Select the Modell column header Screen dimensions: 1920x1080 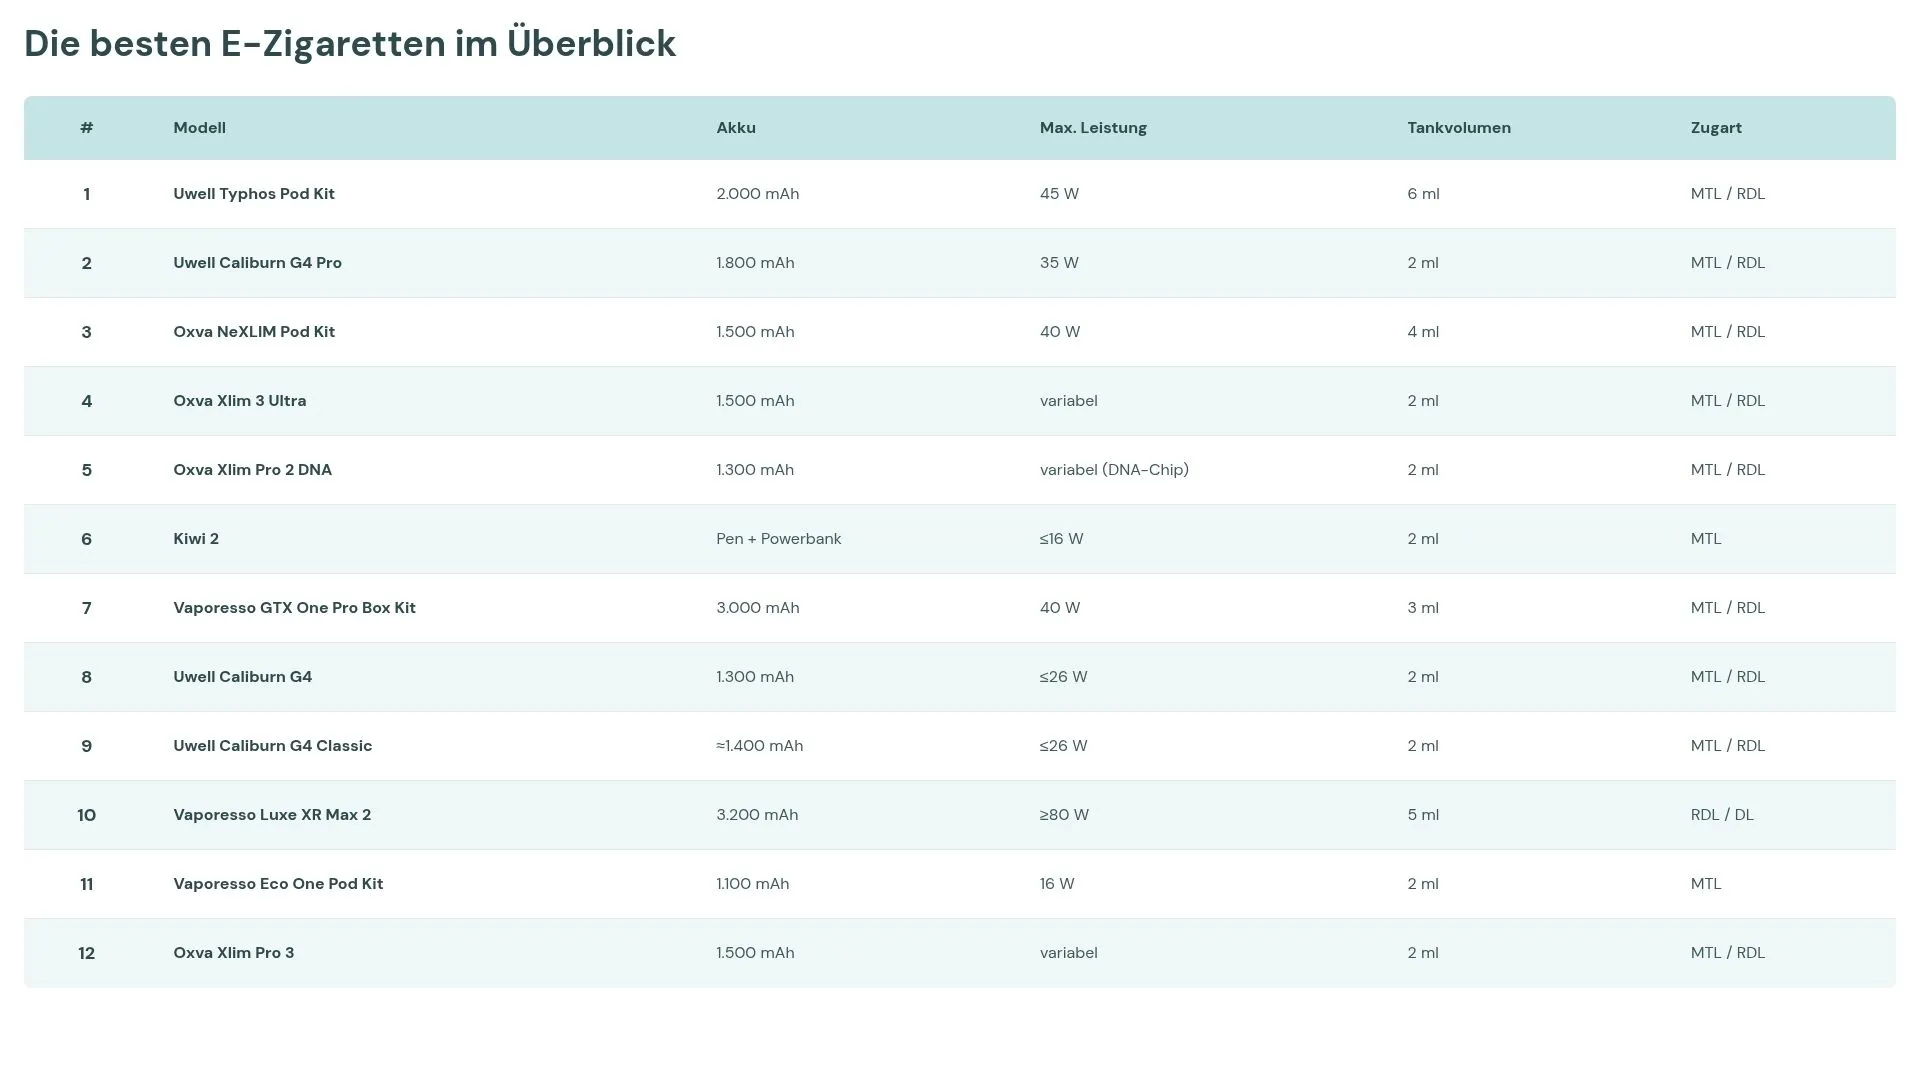coord(199,127)
